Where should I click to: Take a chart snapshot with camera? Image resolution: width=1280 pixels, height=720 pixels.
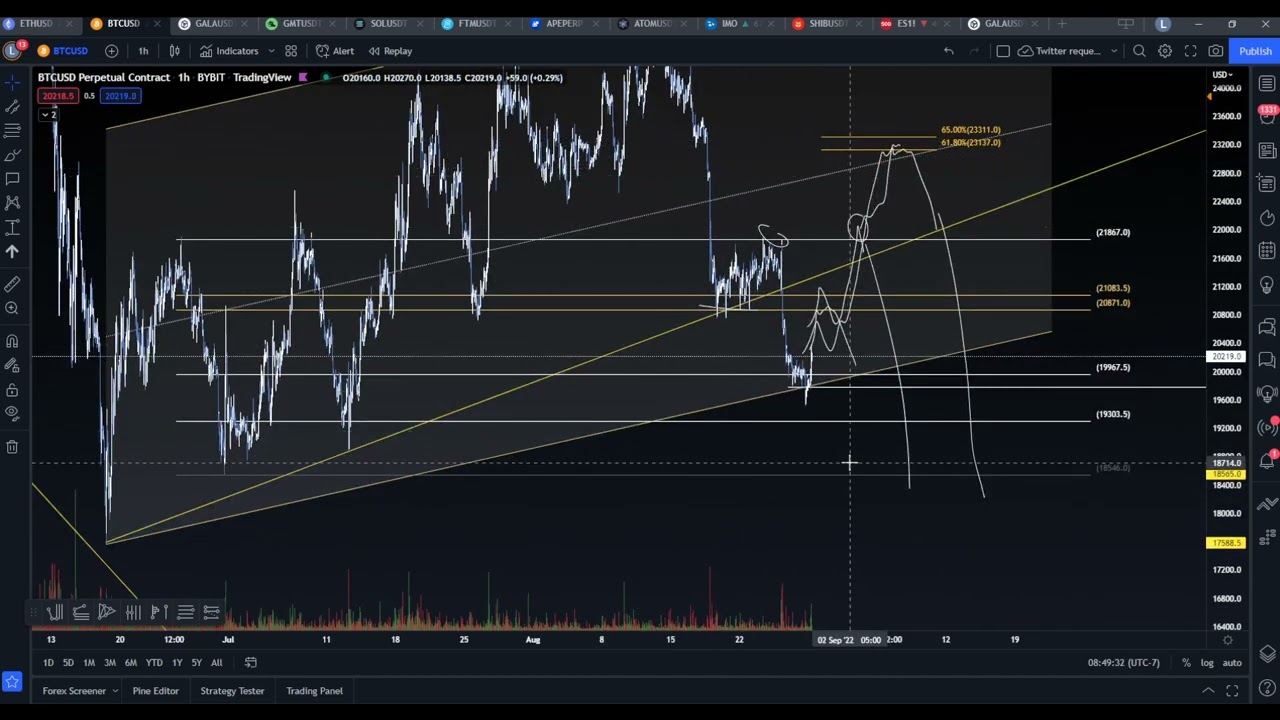(1216, 51)
